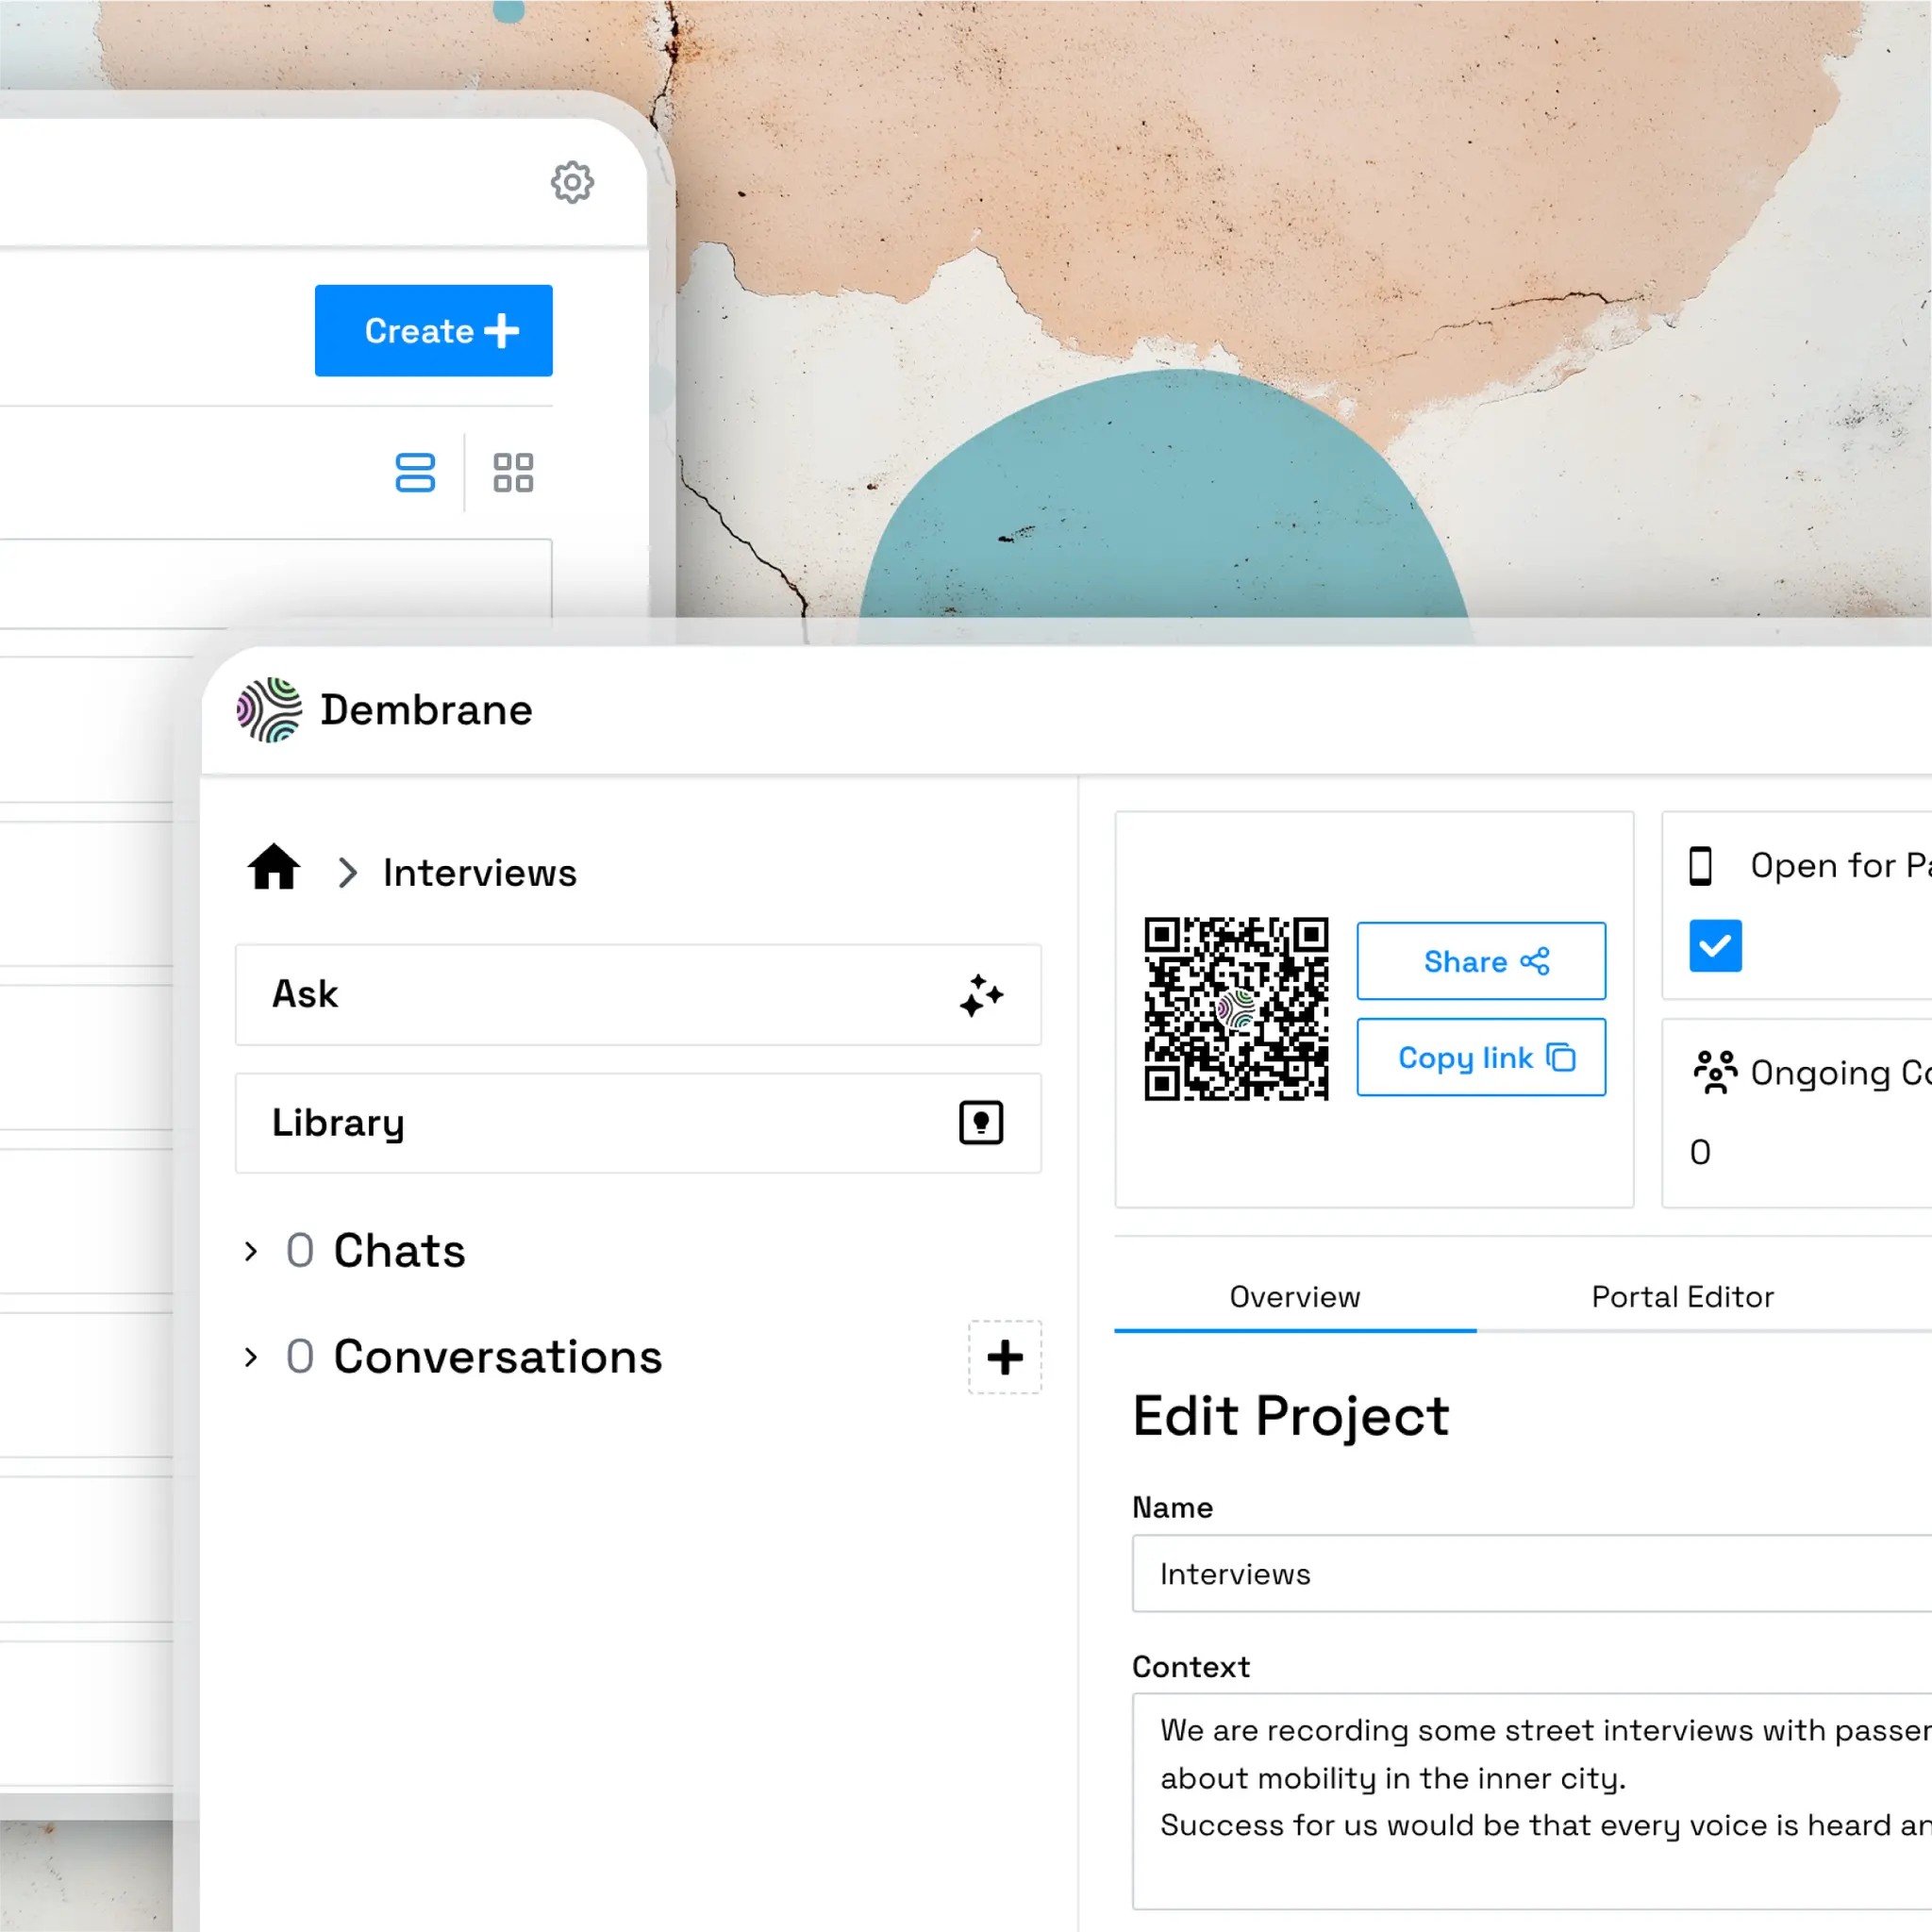Click the breadcrumb chevron before Interviews
Screen dimensions: 1932x1932
click(347, 873)
